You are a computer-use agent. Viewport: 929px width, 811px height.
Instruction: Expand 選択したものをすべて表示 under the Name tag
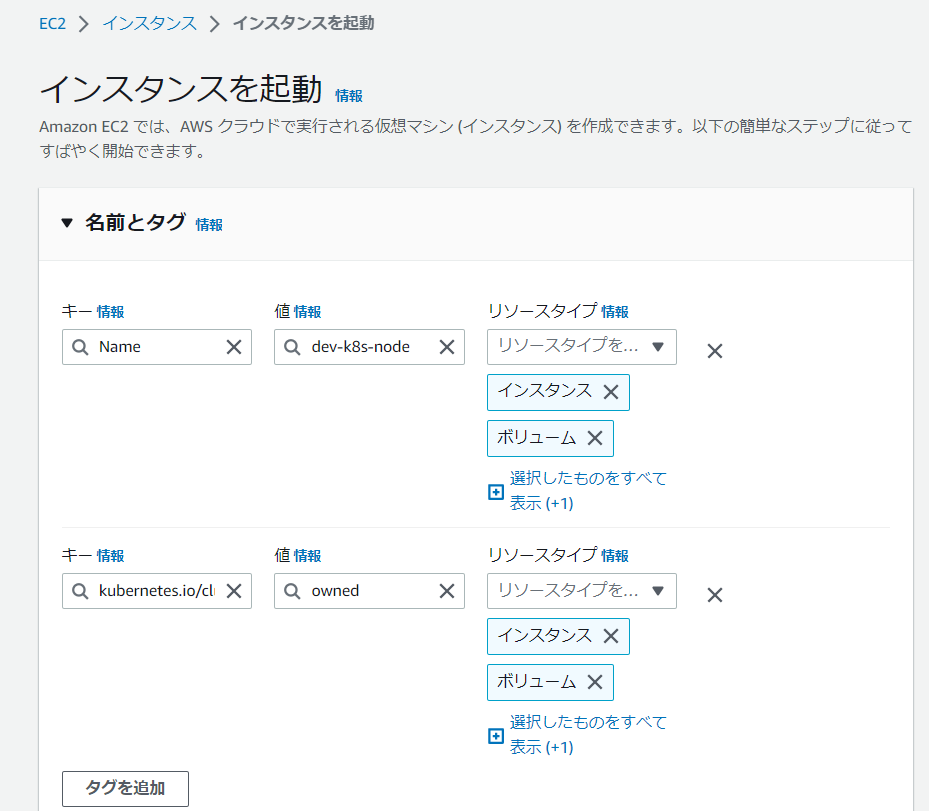(x=578, y=490)
